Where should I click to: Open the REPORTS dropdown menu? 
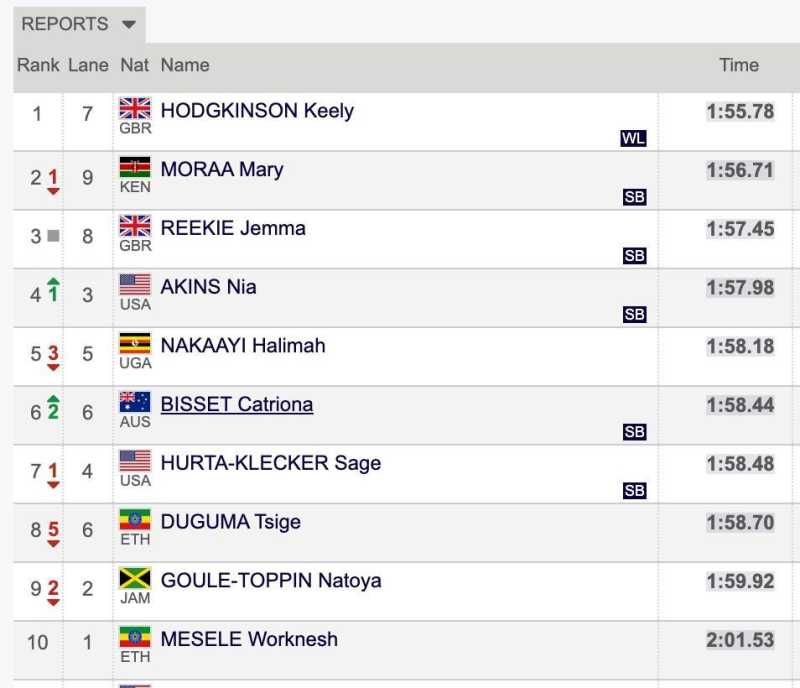78,24
